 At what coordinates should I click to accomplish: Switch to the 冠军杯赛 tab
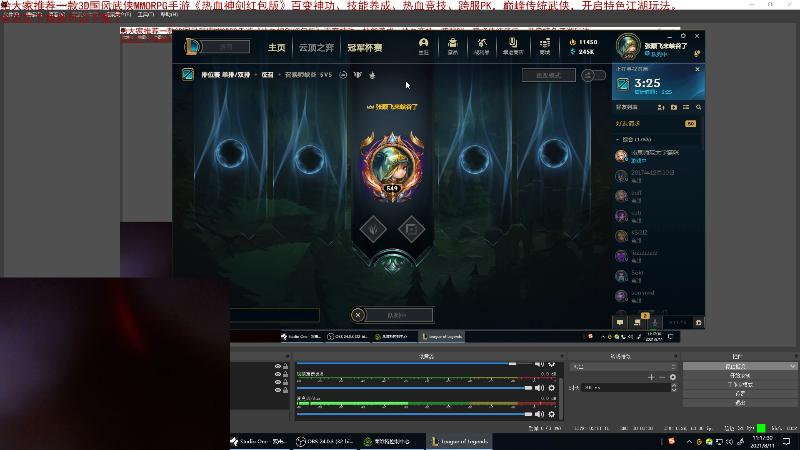365,47
